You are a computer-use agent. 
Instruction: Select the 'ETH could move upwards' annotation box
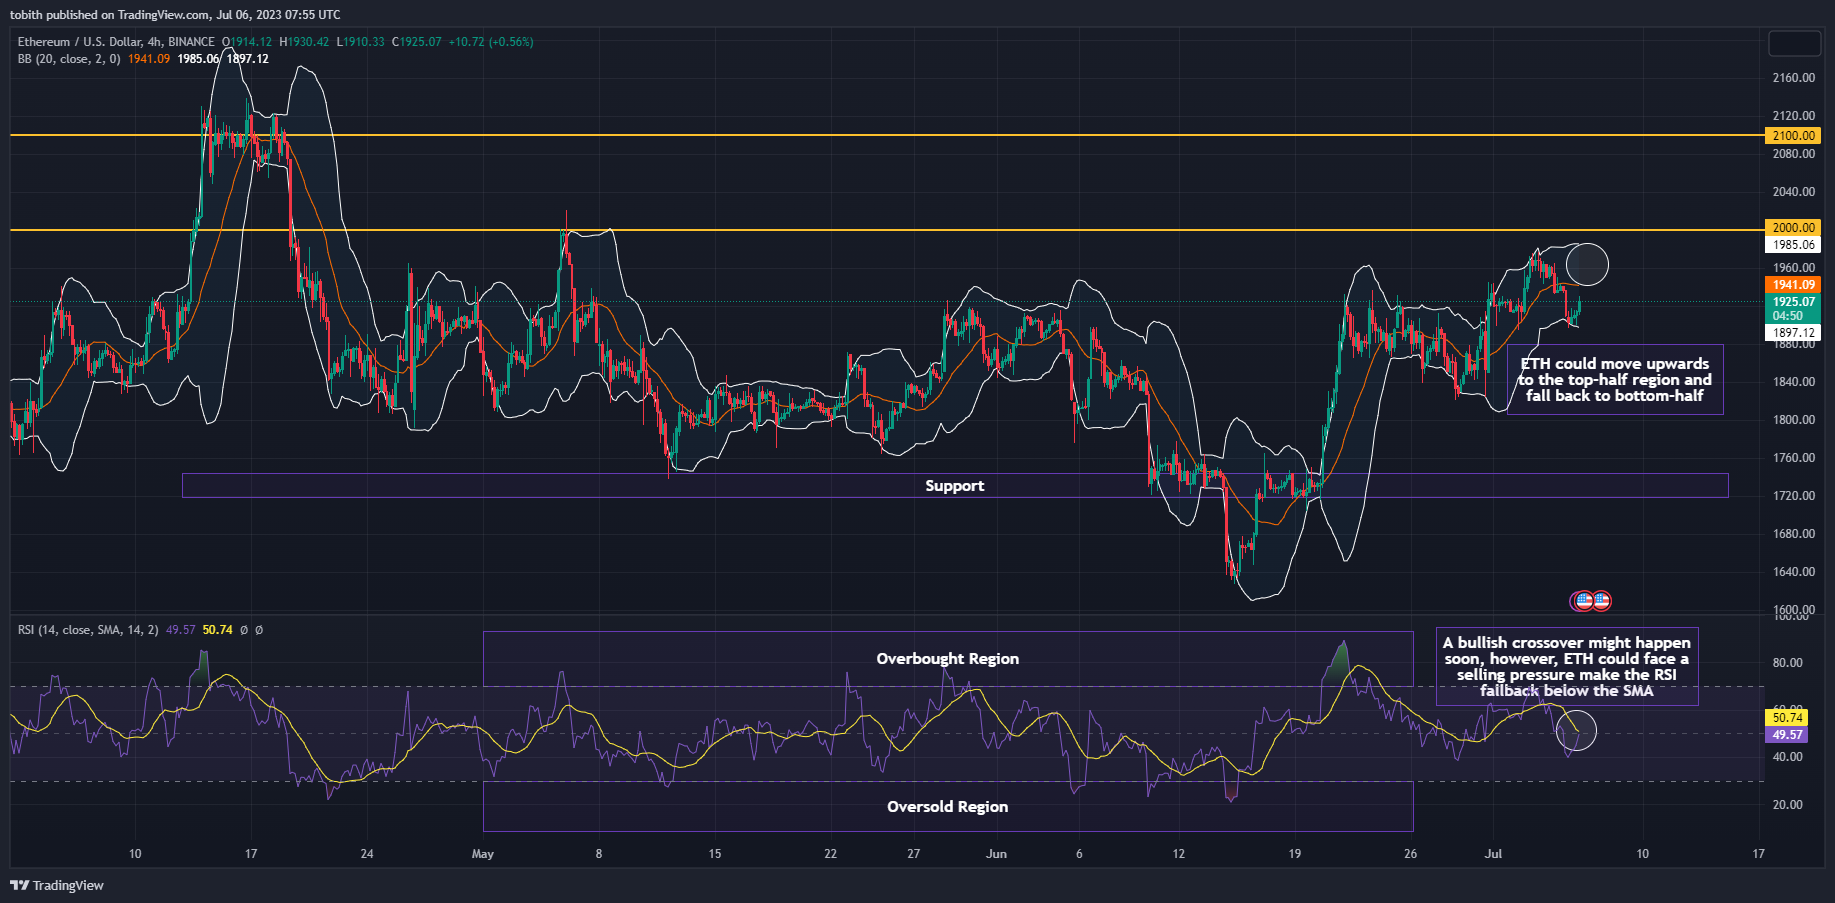[x=1615, y=380]
